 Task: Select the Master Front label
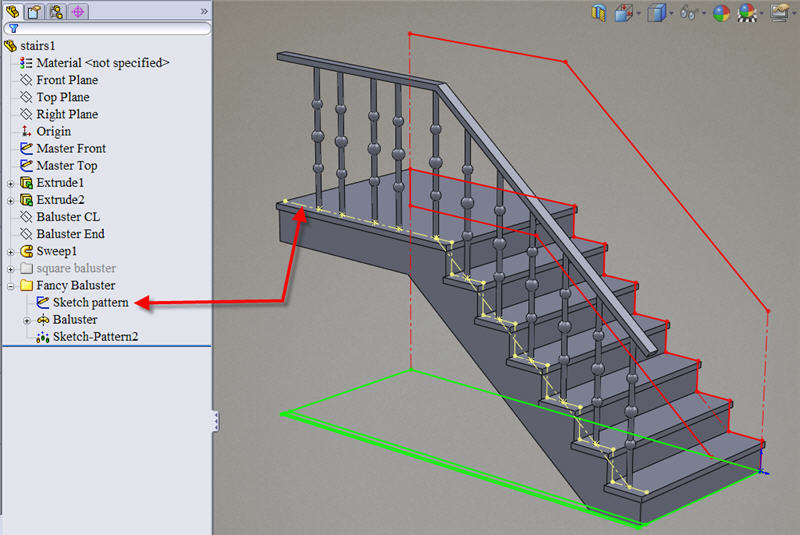(x=71, y=148)
